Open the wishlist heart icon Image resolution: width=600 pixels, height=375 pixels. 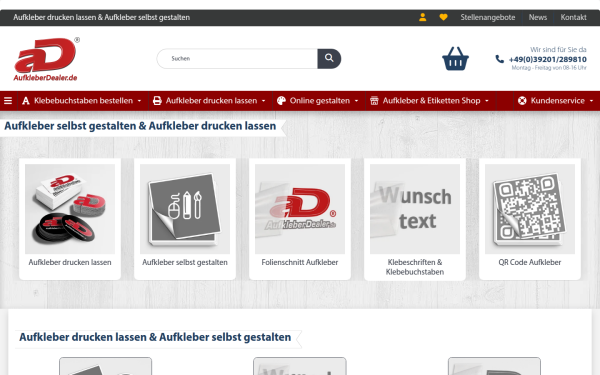pos(443,17)
